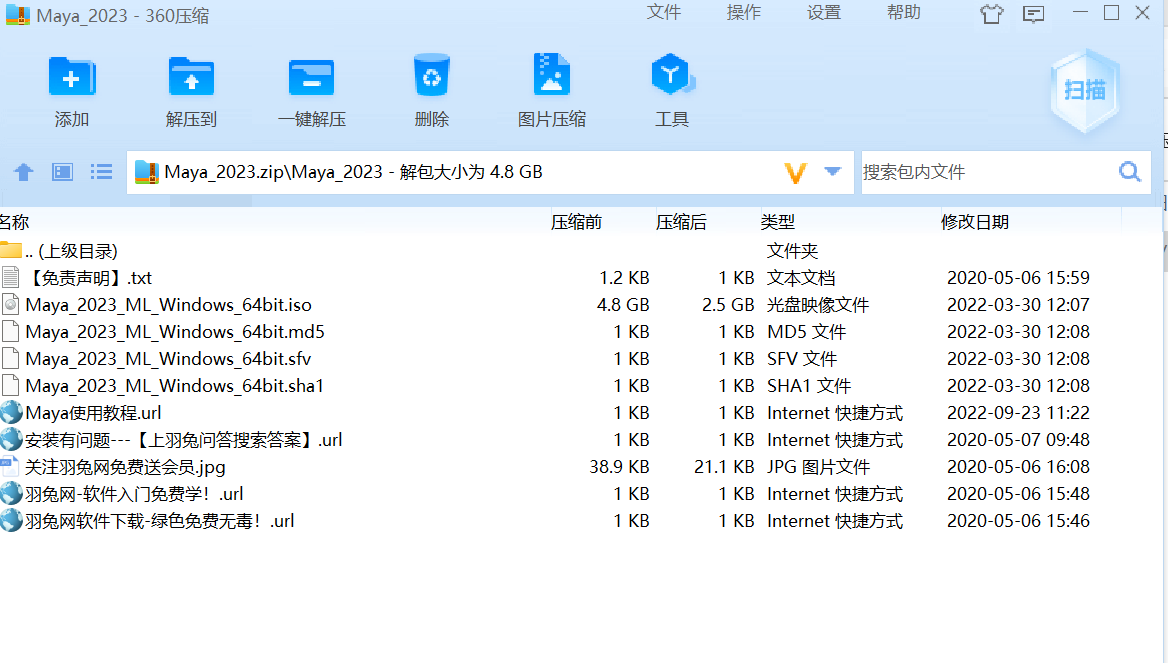Click the 一键解压 one-click extract icon

click(311, 77)
